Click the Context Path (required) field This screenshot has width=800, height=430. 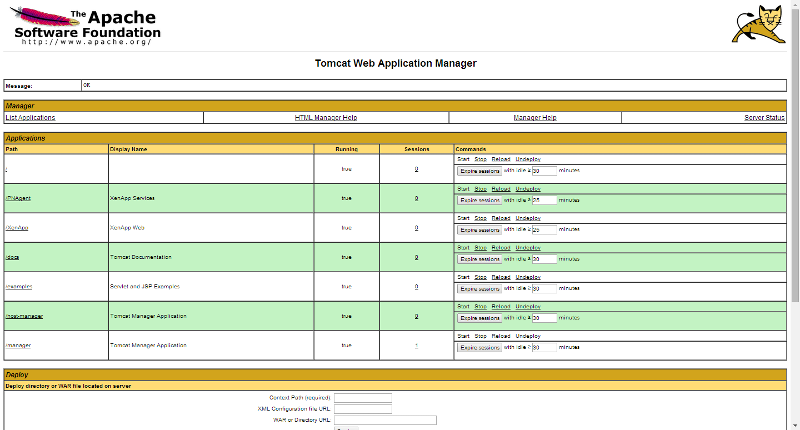point(363,398)
